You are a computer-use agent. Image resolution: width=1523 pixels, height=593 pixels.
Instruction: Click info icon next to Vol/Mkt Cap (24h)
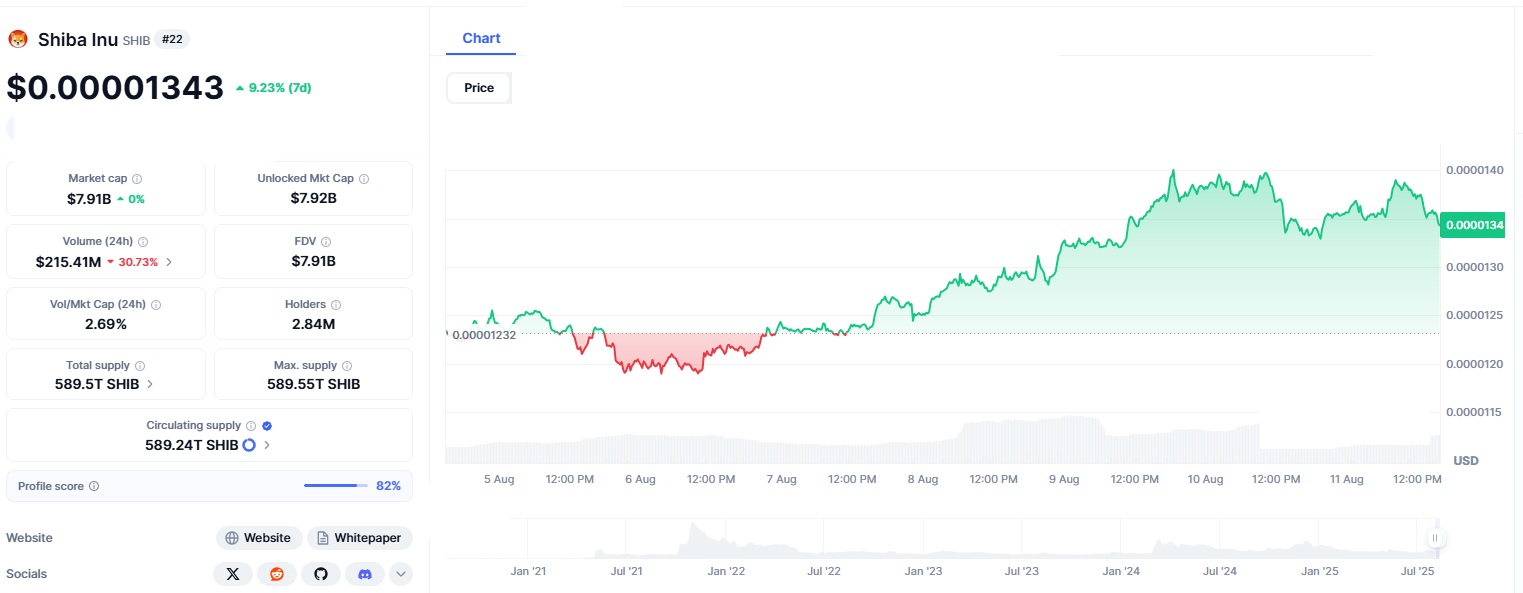(x=156, y=305)
